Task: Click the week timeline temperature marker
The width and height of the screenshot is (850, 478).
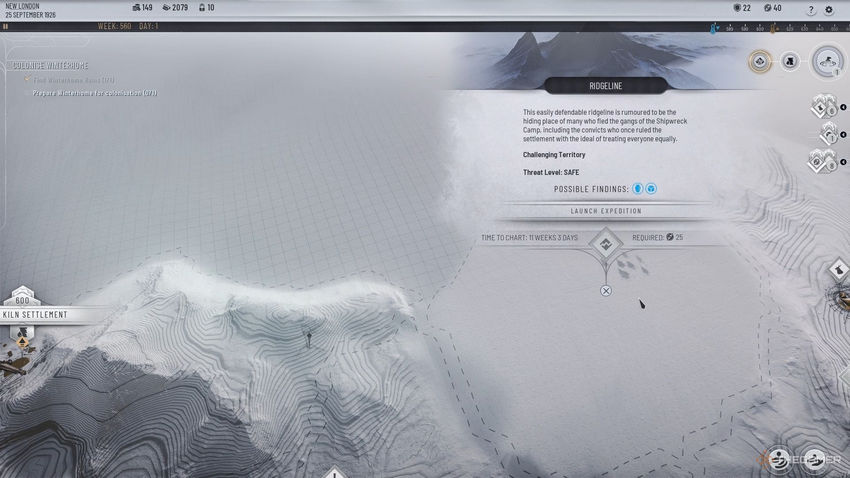Action: [714, 28]
